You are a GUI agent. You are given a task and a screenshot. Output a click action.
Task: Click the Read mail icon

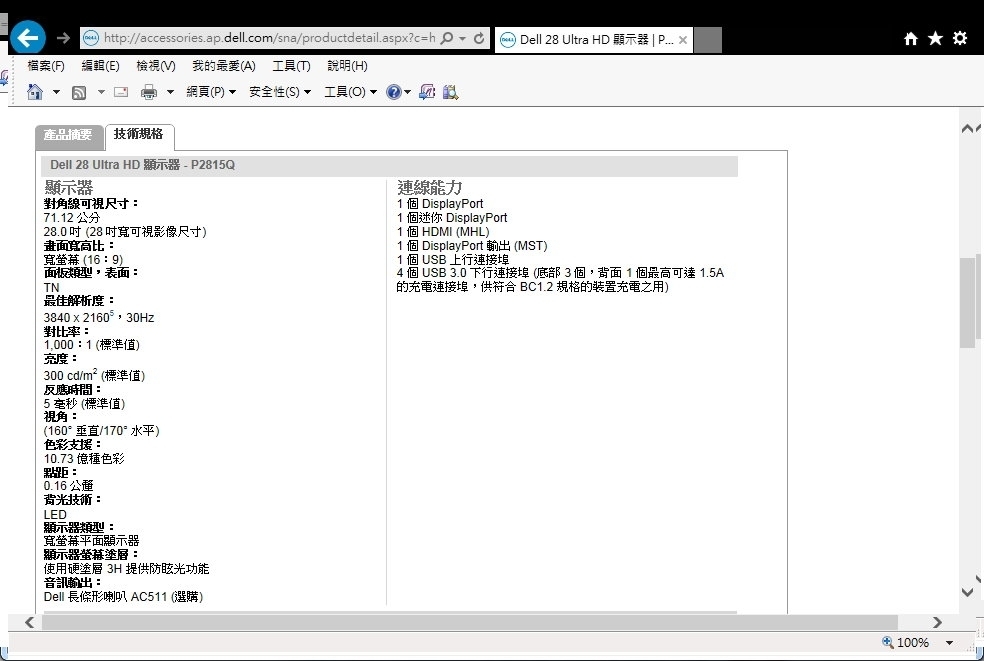click(121, 92)
